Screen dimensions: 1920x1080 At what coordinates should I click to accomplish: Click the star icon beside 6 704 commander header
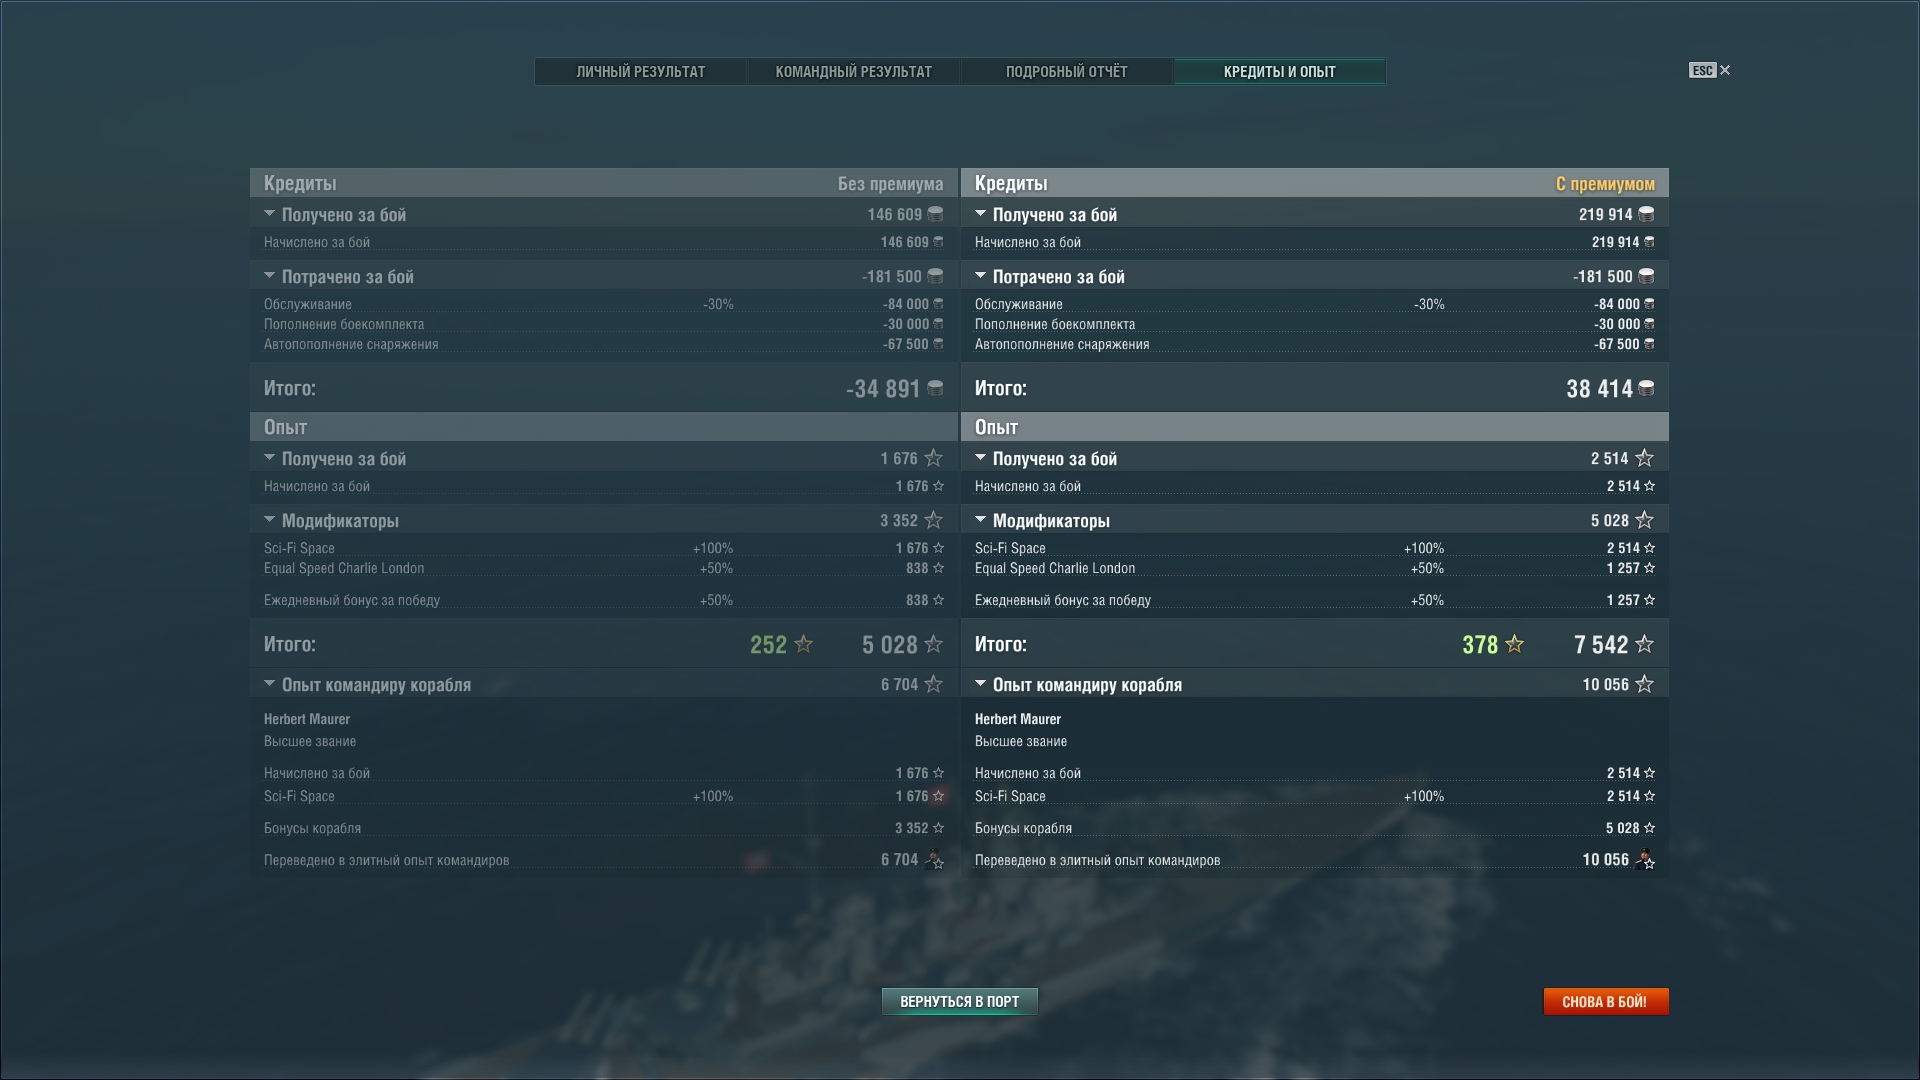click(x=933, y=684)
